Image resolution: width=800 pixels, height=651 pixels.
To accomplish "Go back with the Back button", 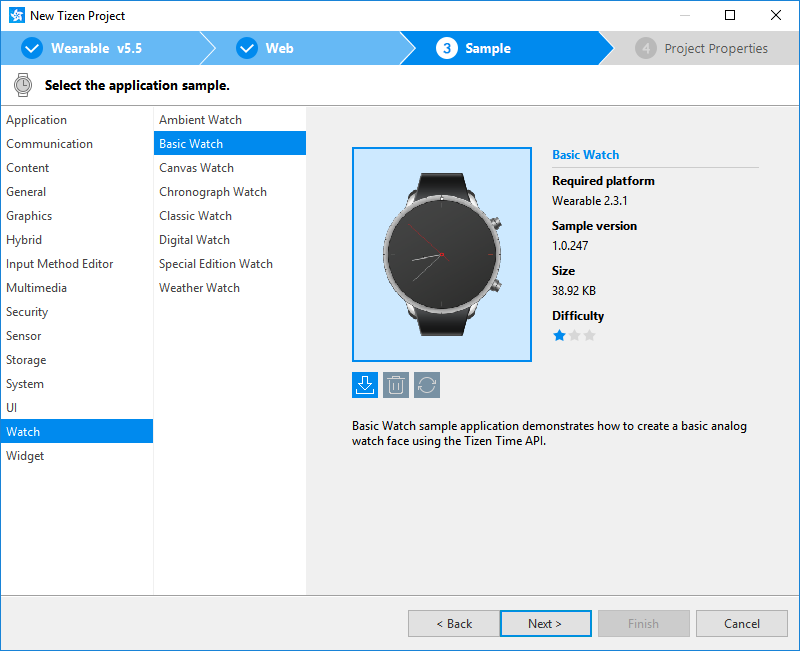I will coord(453,623).
